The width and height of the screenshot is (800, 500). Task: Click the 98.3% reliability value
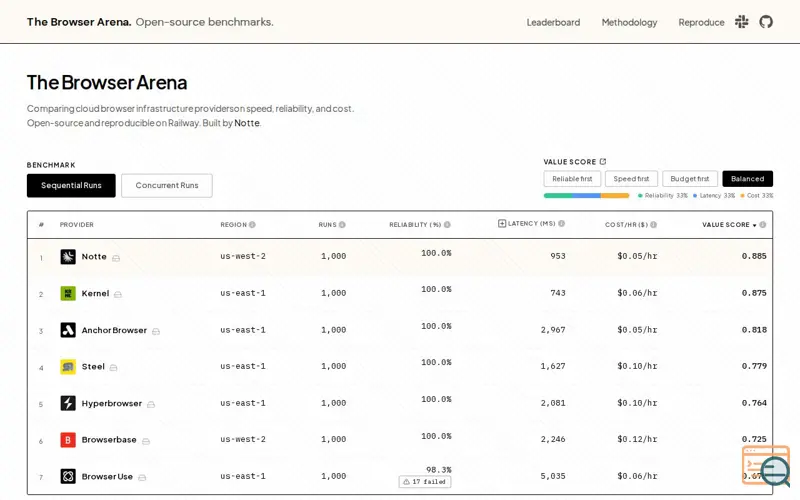pos(439,470)
